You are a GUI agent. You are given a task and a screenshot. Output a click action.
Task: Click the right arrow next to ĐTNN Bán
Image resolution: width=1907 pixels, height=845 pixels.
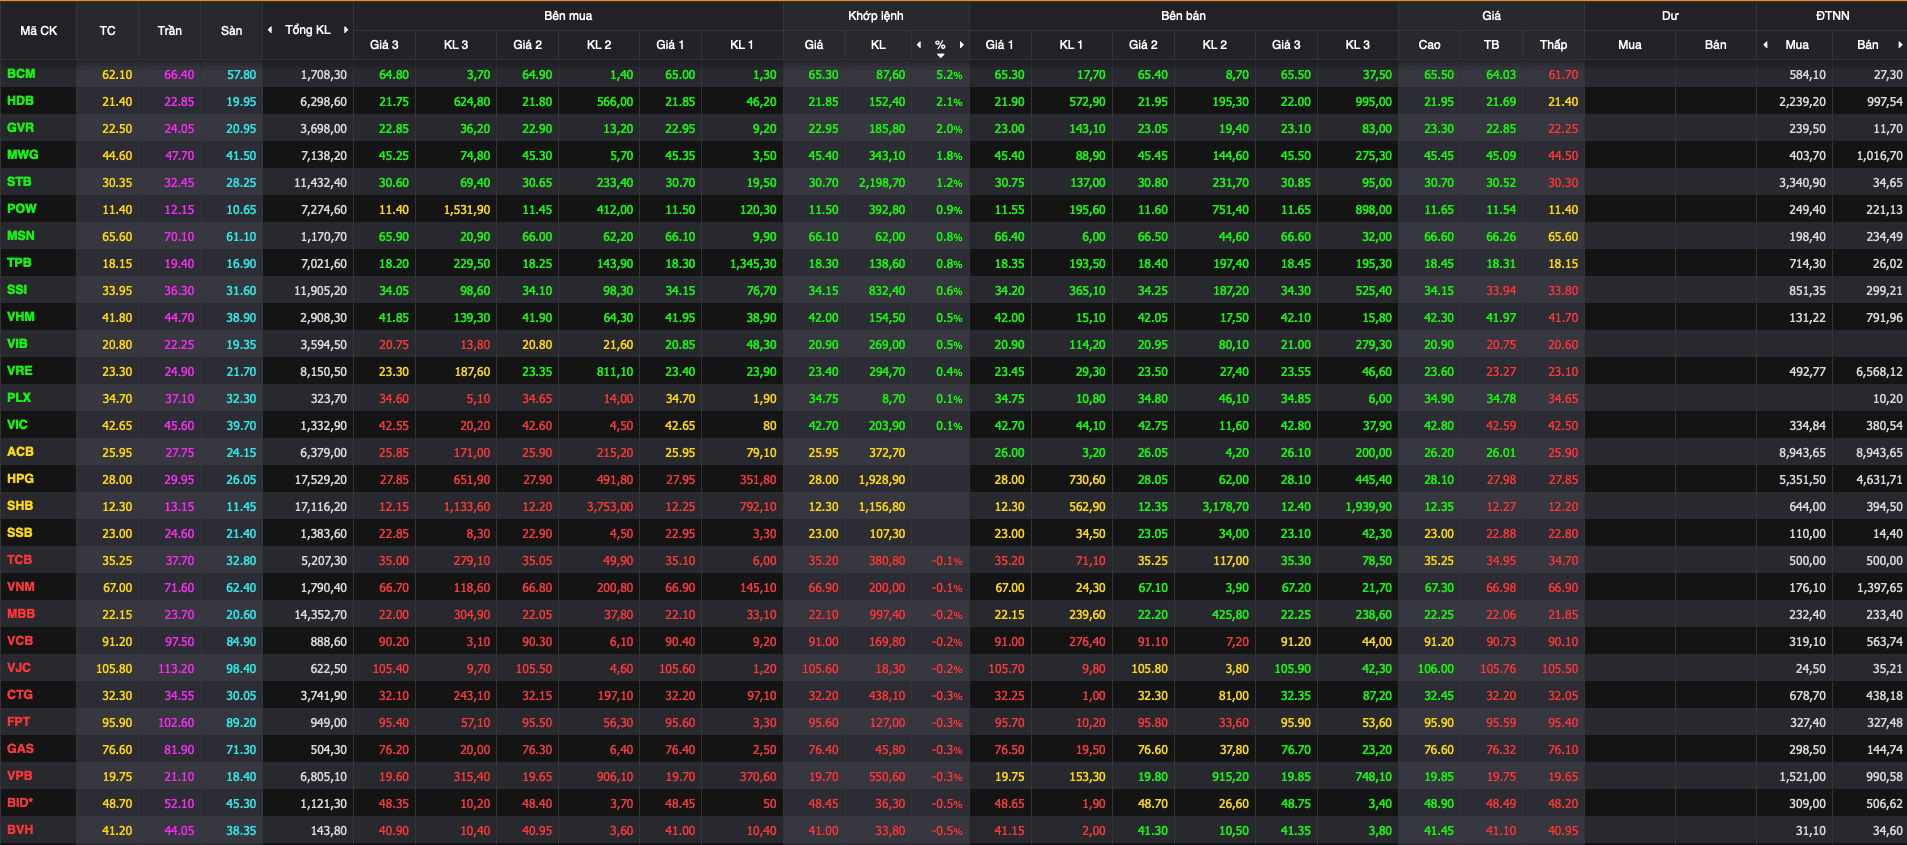(x=1900, y=45)
